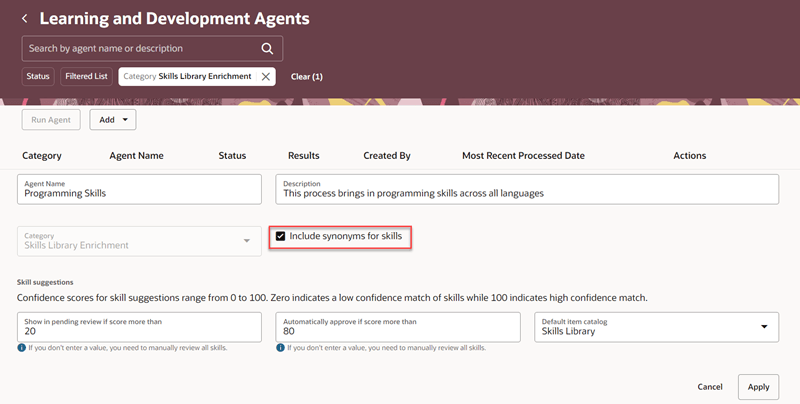Click info icon under automatically approve field

click(280, 348)
